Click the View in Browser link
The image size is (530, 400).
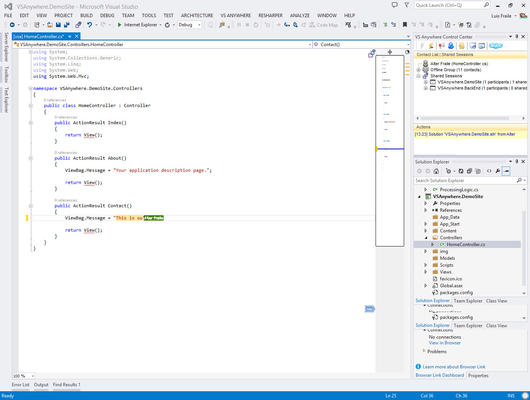point(444,343)
